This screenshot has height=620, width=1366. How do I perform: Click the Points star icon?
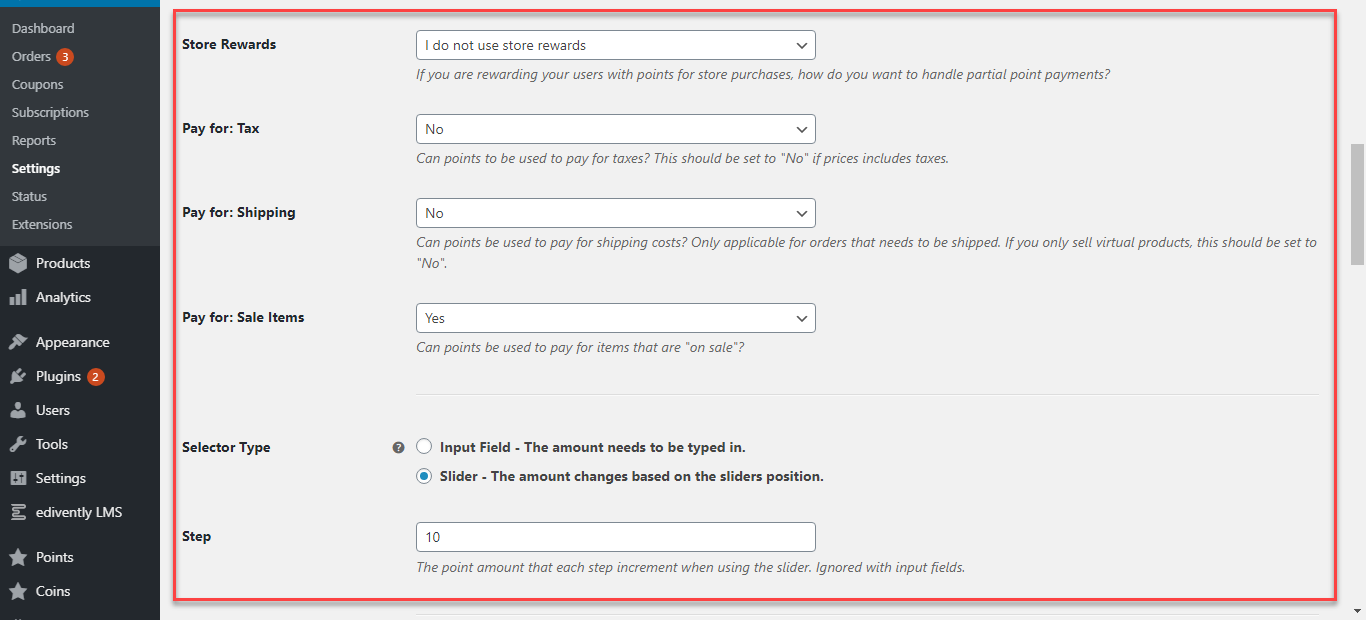click(18, 557)
